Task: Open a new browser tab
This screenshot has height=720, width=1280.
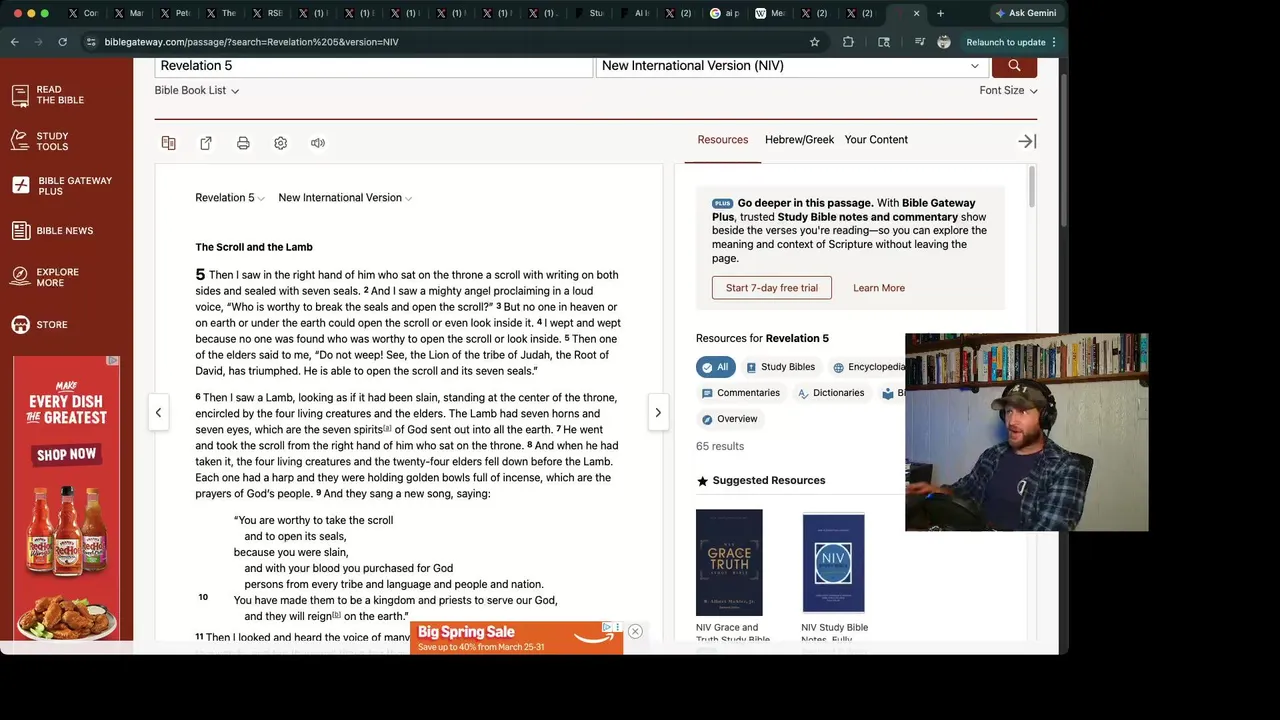Action: tap(940, 13)
